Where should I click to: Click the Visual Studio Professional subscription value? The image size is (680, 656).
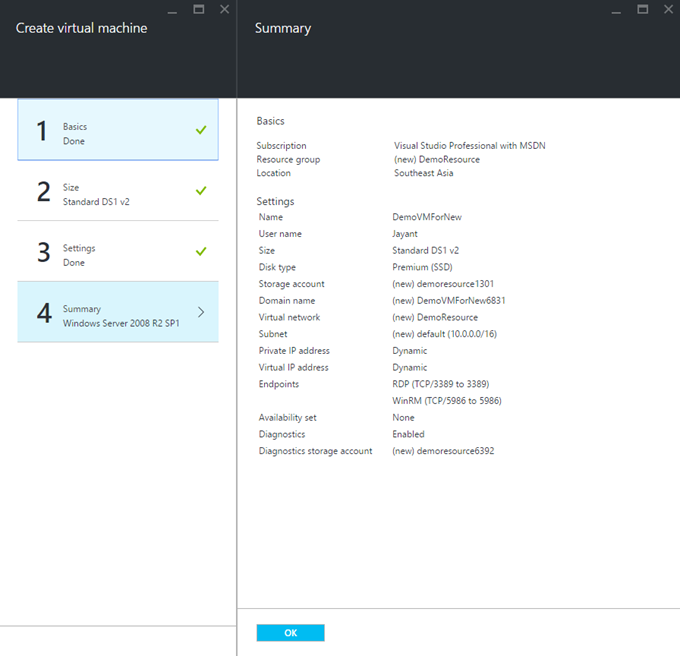coord(469,146)
